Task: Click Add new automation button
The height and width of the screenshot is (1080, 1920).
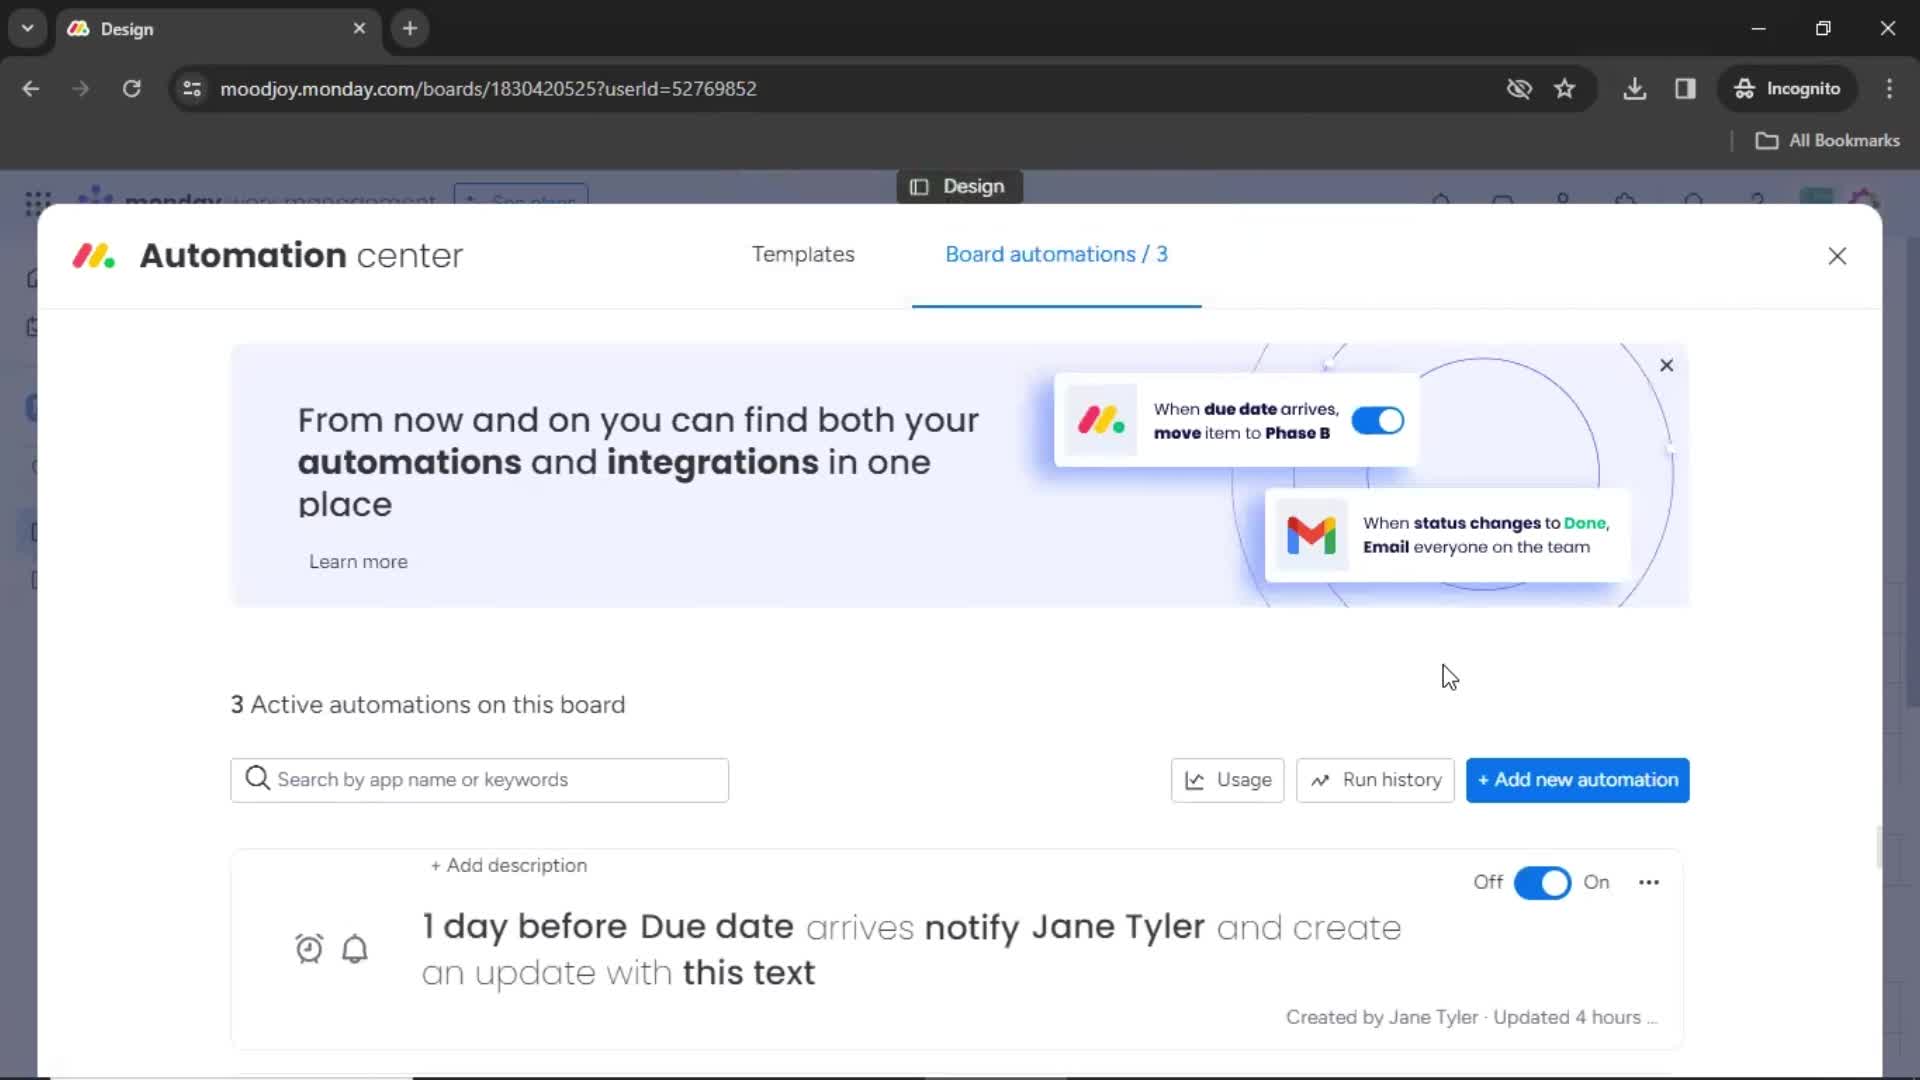Action: (x=1578, y=779)
